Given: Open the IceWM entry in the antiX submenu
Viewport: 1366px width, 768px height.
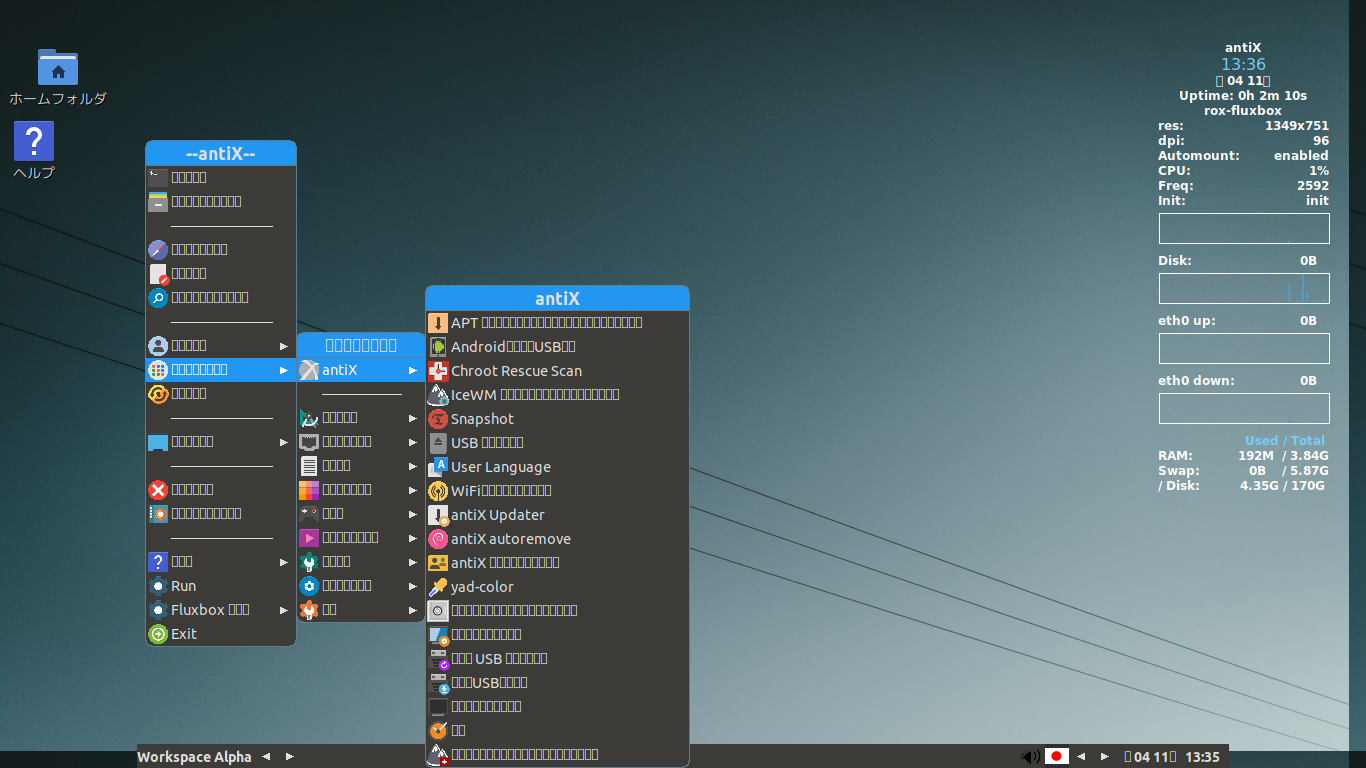Looking at the screenshot, I should (557, 394).
